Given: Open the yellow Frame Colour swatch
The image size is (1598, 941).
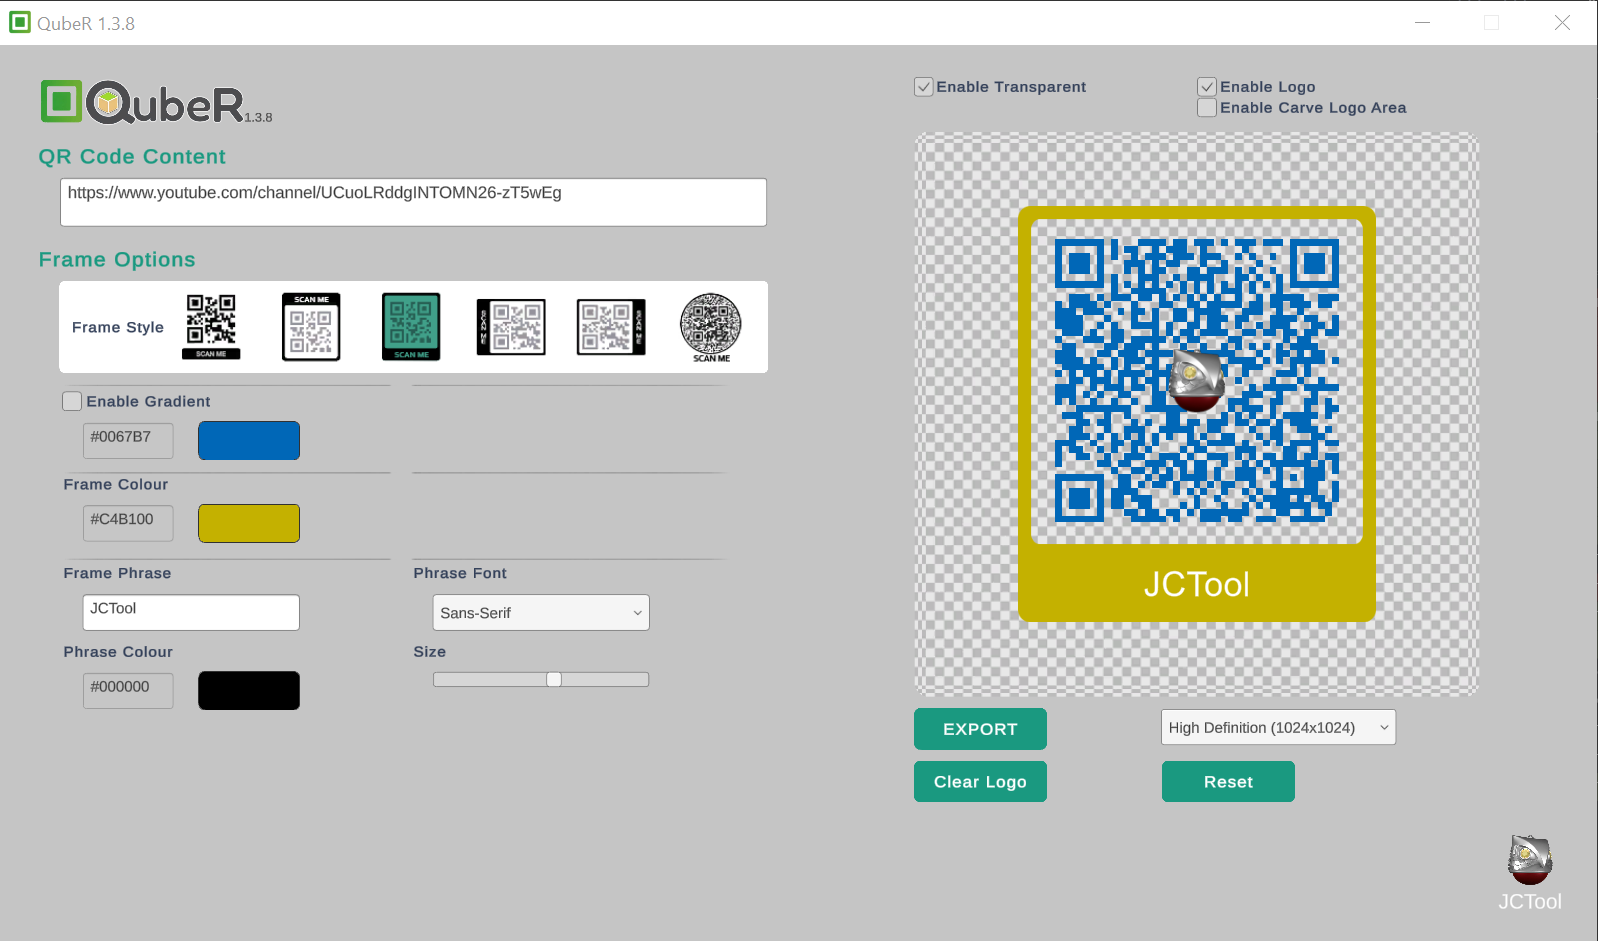Looking at the screenshot, I should coord(249,523).
